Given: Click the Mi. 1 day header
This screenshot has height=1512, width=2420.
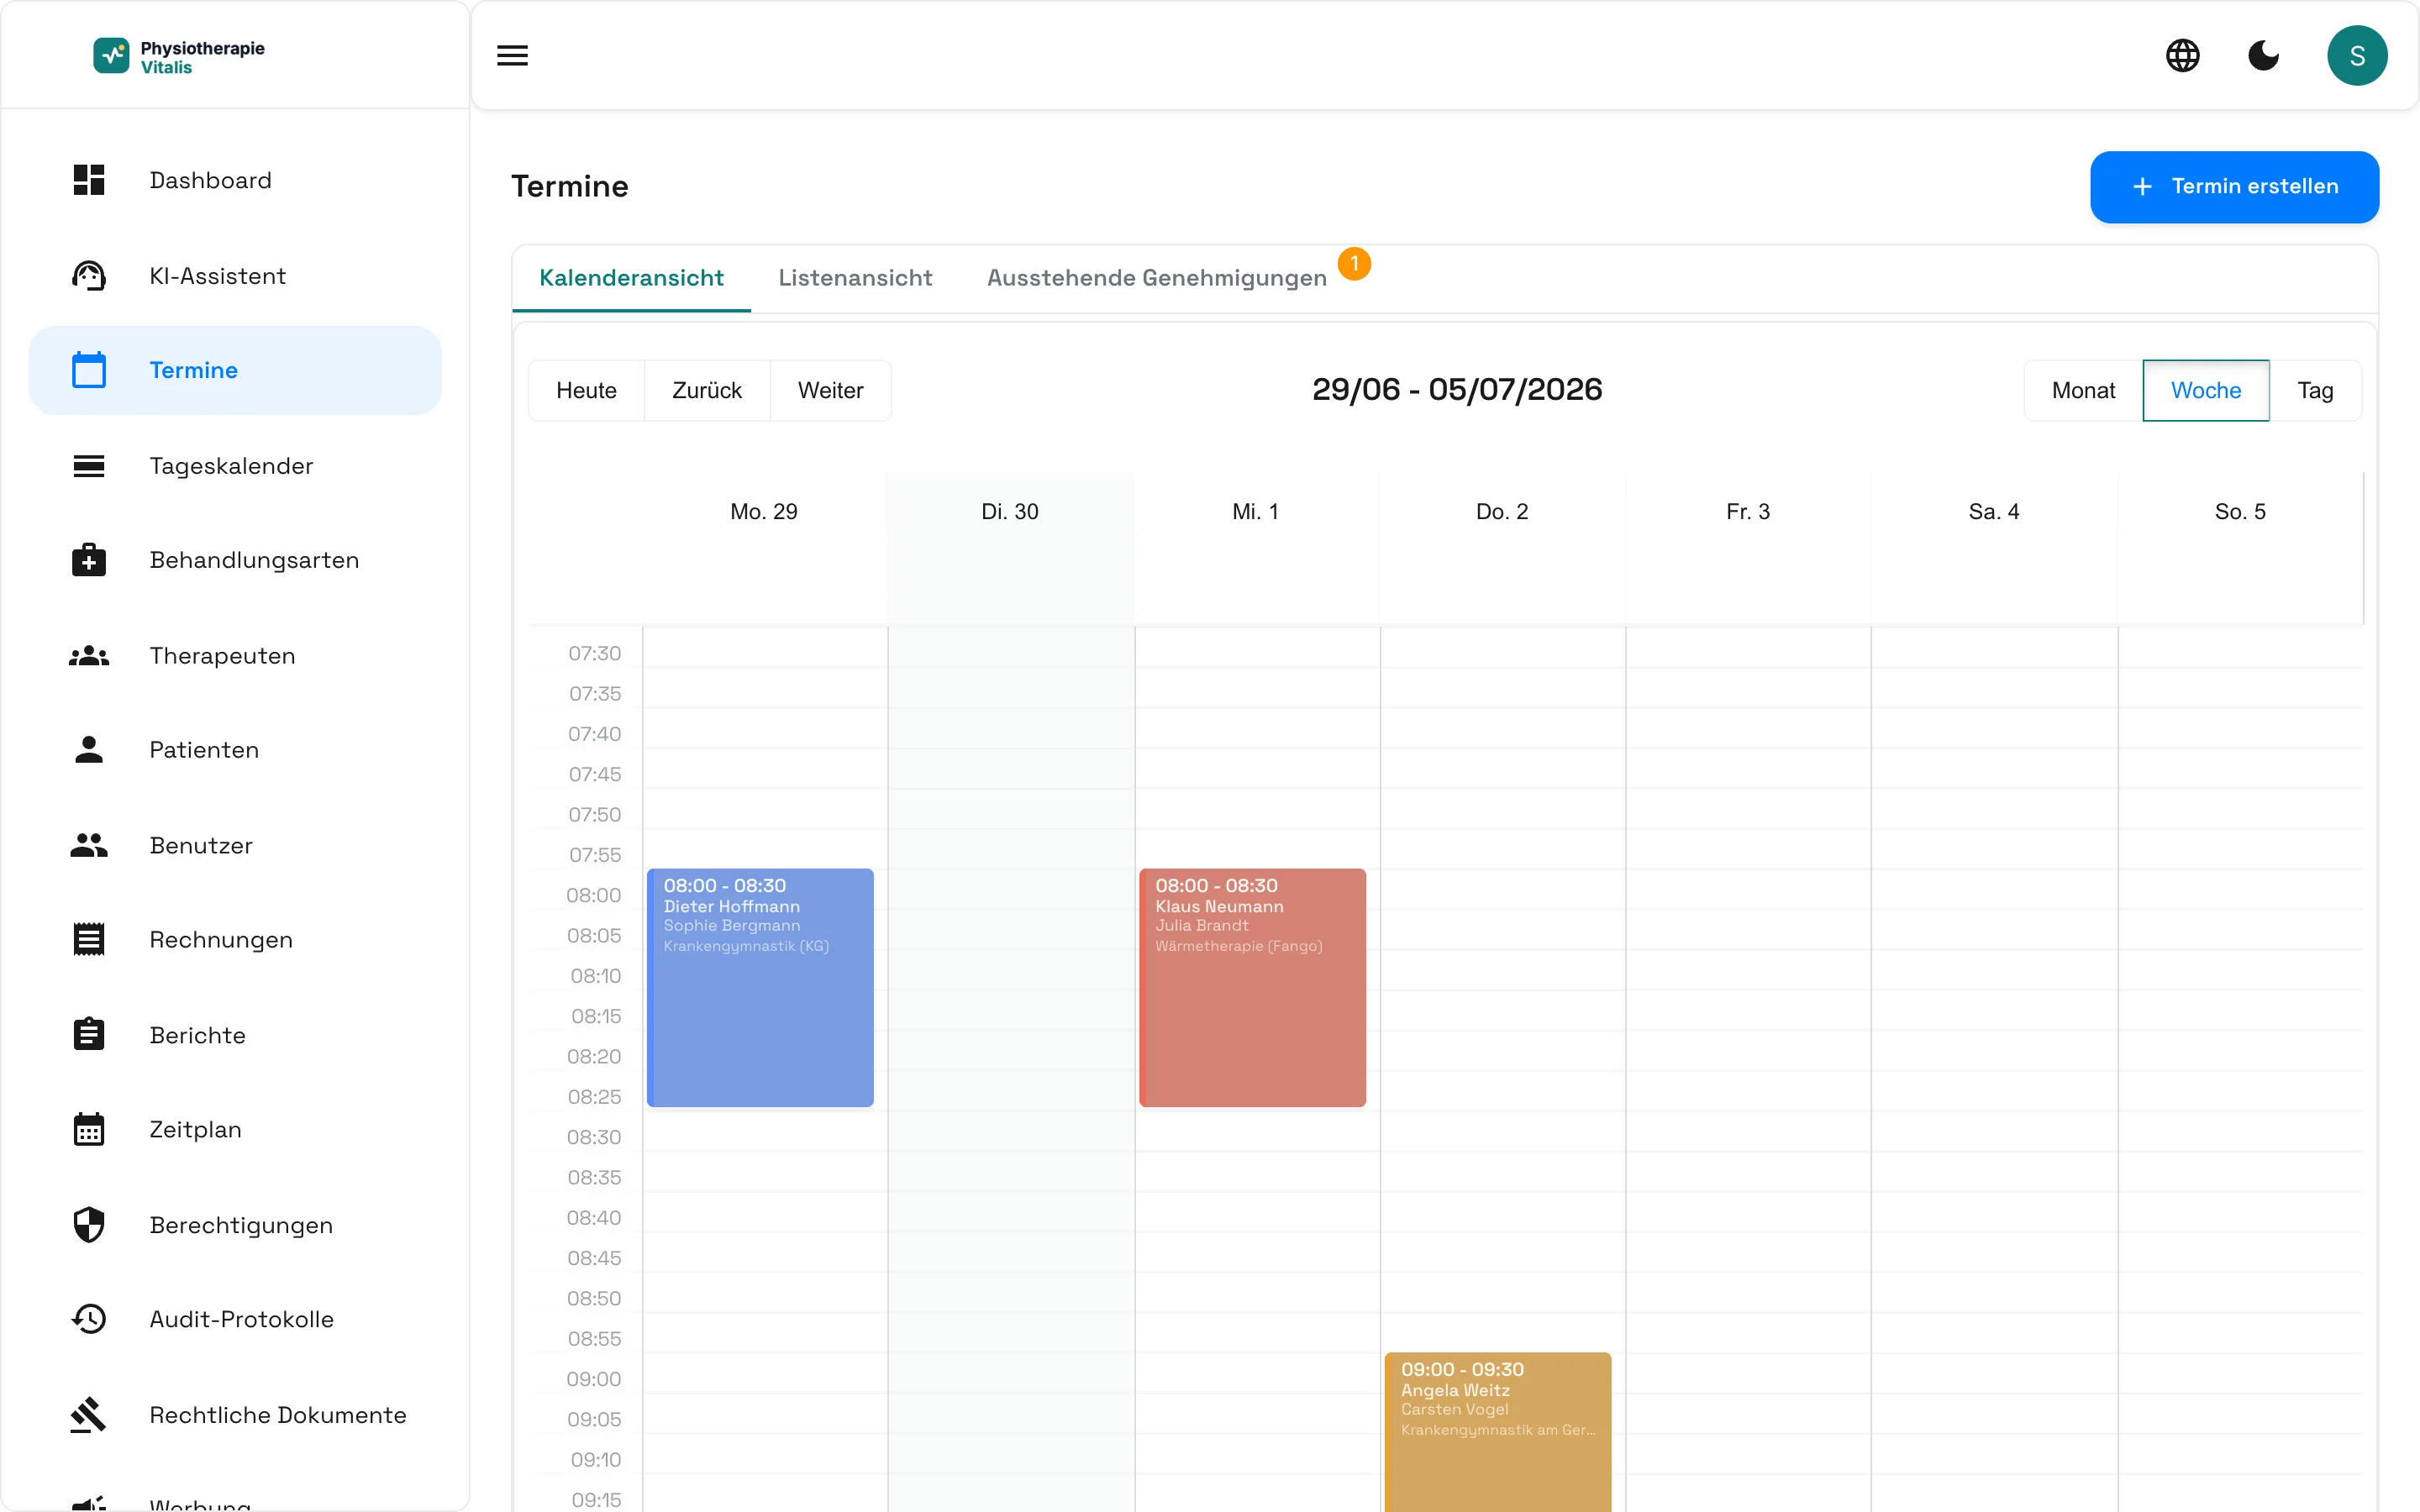Looking at the screenshot, I should pos(1256,512).
